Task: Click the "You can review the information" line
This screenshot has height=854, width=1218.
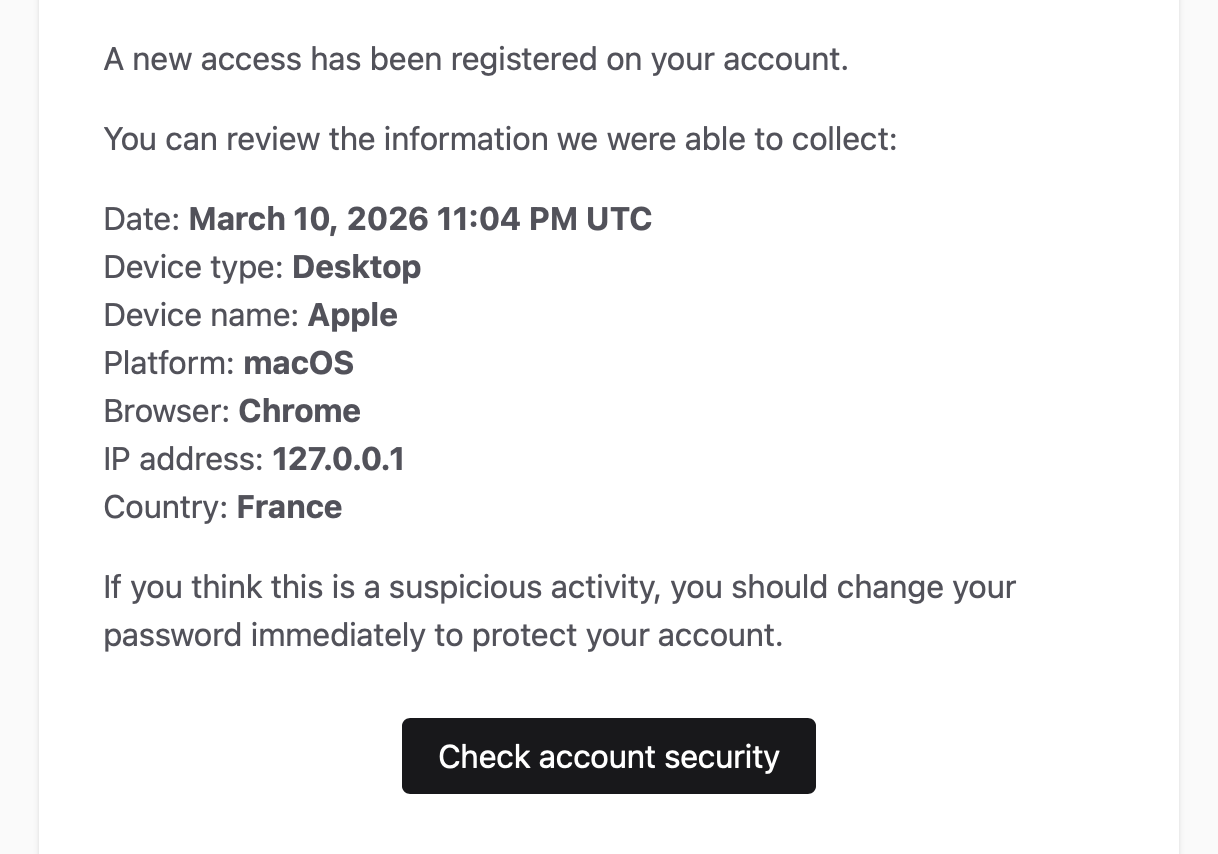Action: [x=500, y=139]
